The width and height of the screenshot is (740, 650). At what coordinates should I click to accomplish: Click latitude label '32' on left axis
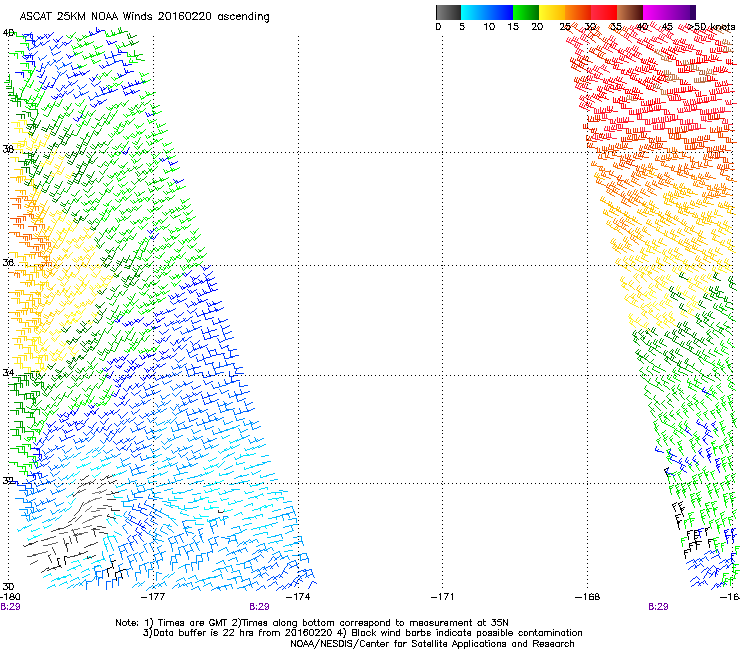[x=8, y=481]
